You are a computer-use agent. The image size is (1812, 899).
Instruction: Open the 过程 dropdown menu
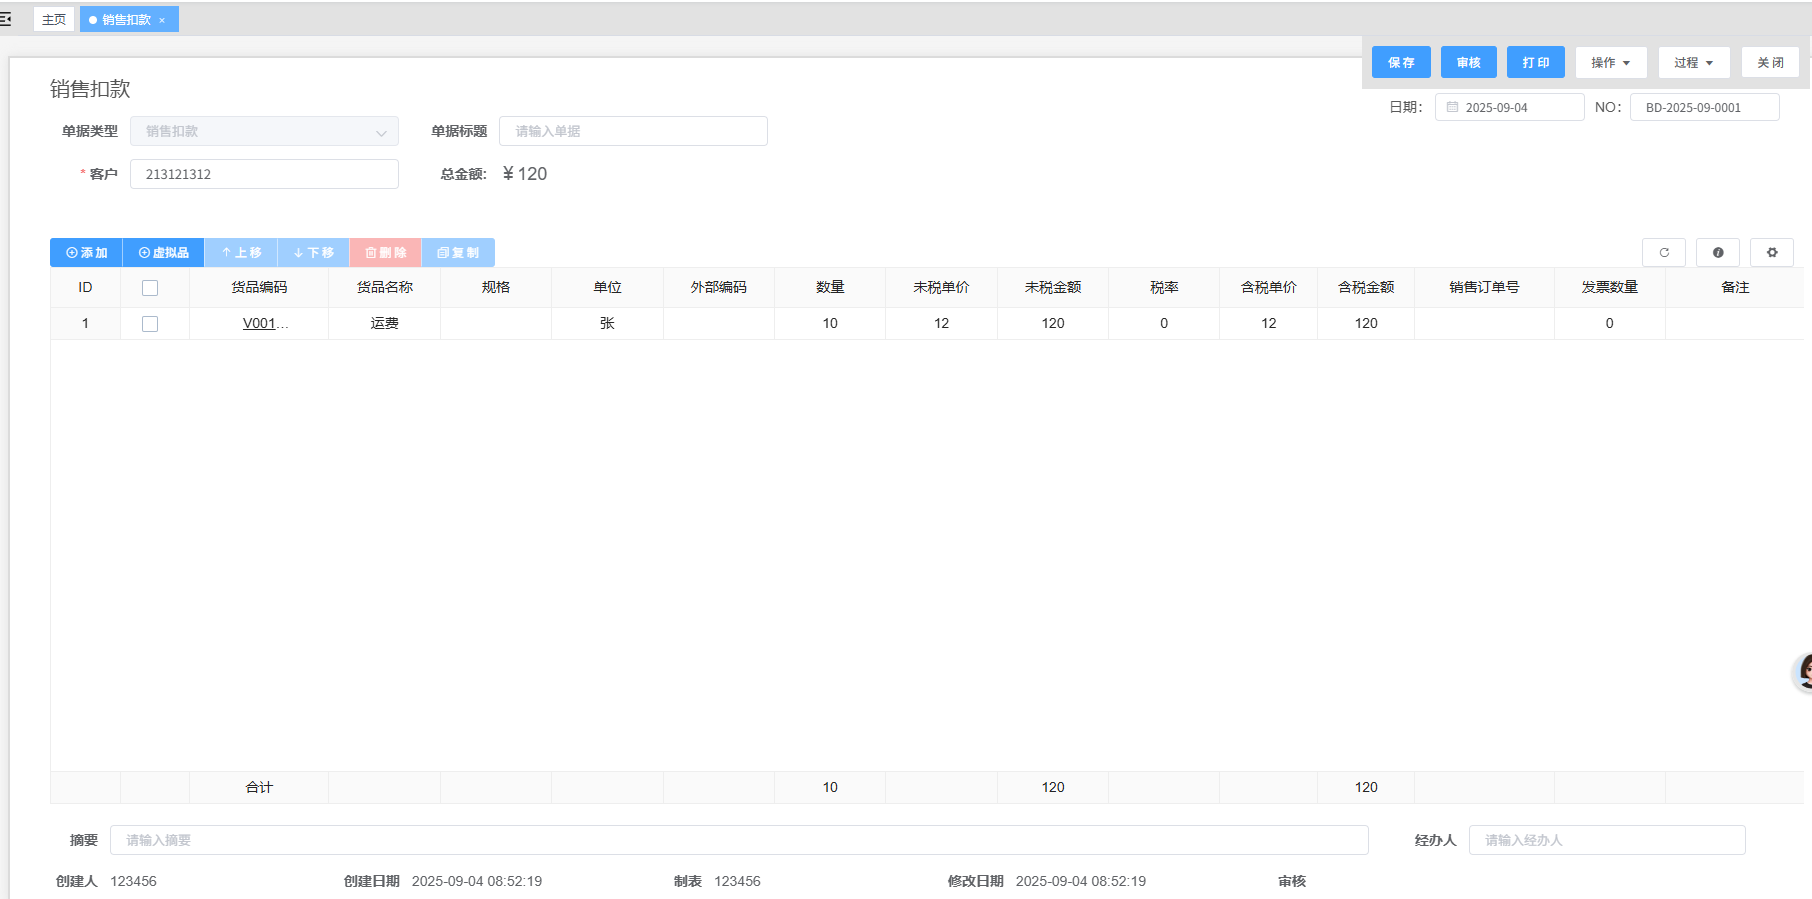coord(1693,63)
